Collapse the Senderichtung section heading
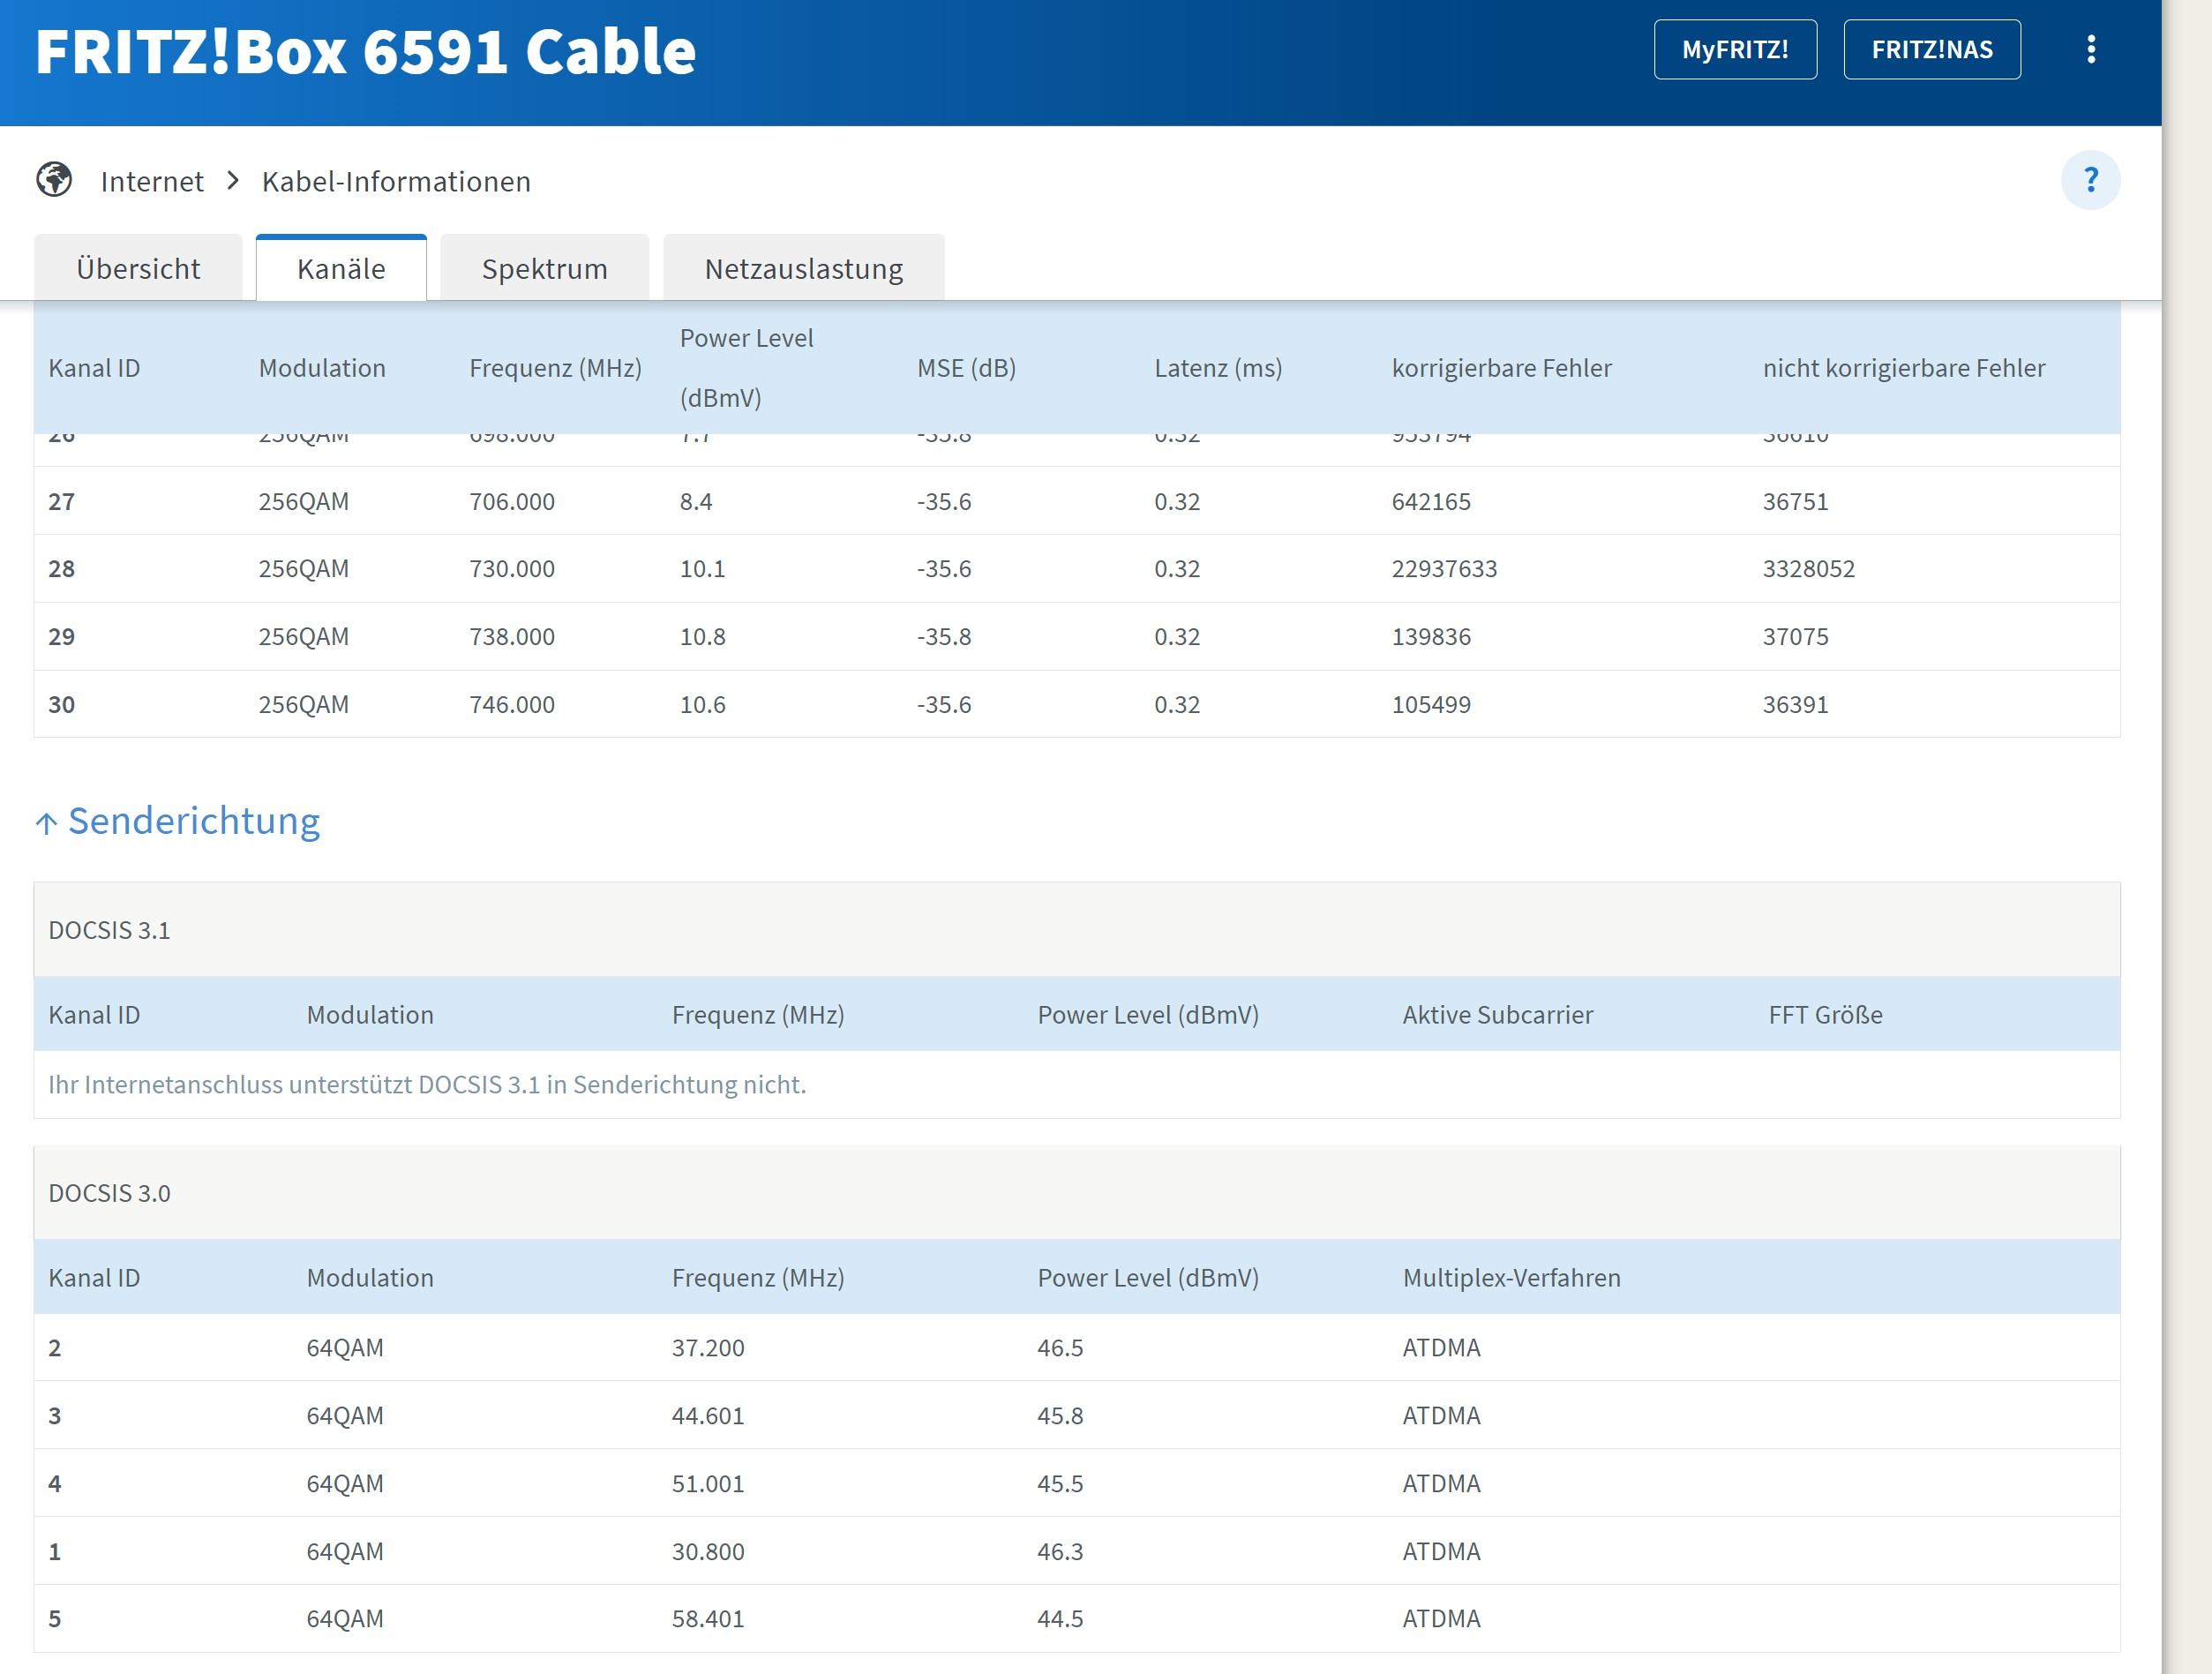 (194, 820)
